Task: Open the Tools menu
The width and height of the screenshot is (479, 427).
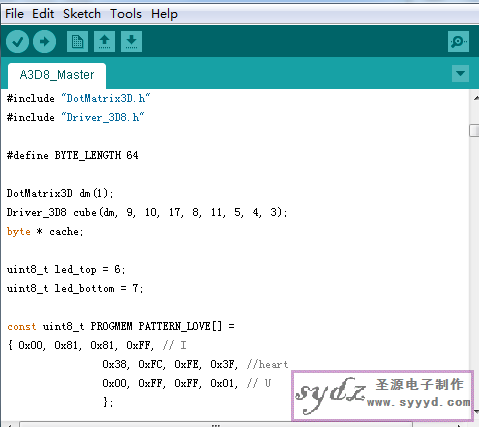Action: pyautogui.click(x=126, y=14)
